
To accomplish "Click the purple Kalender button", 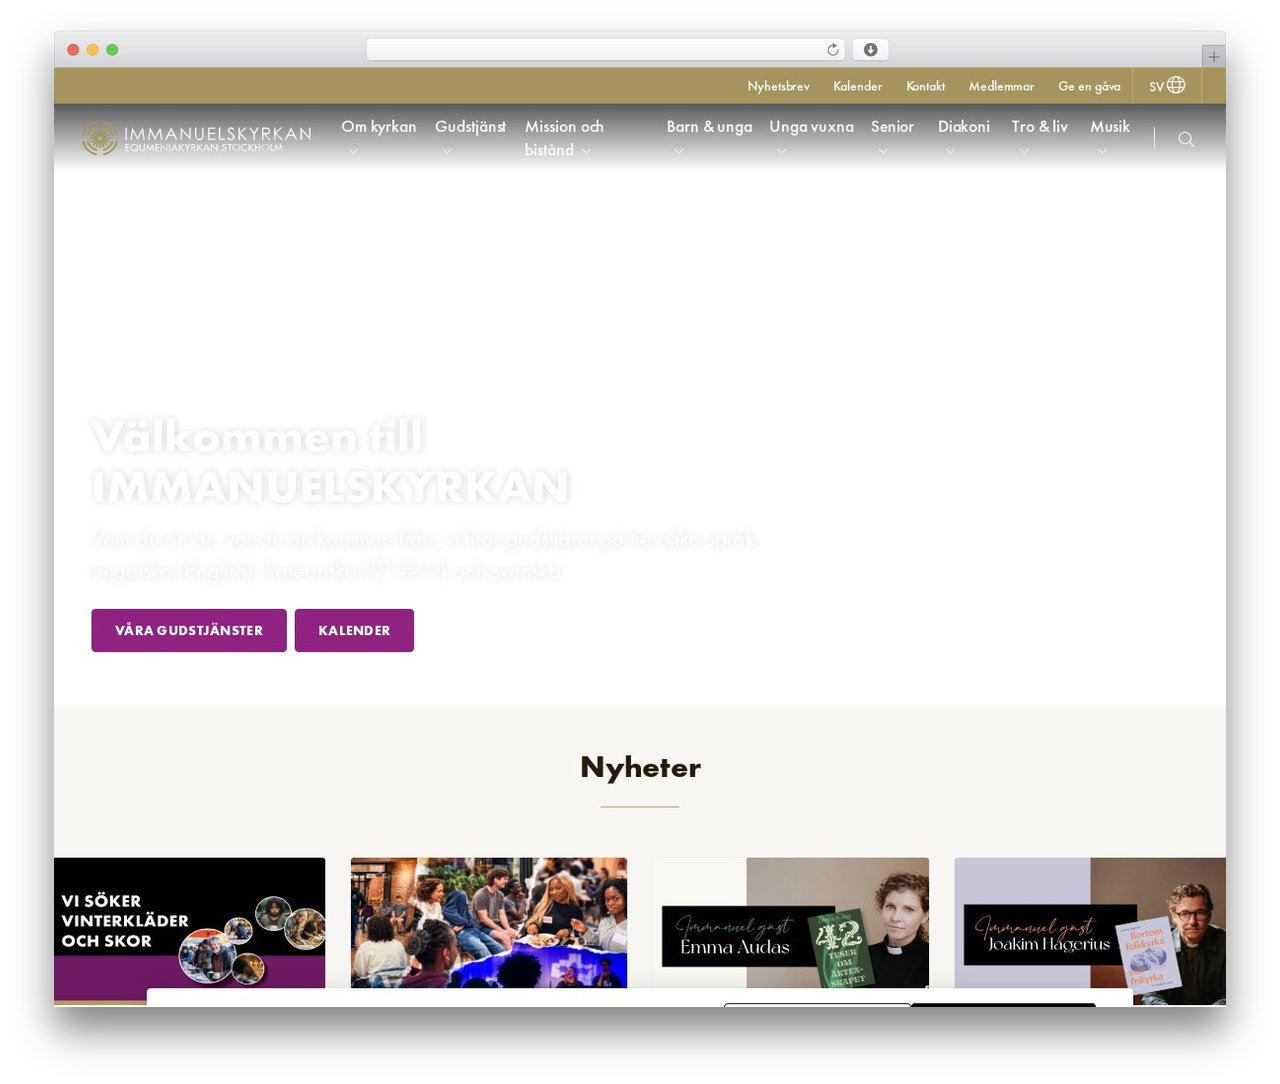I will [x=354, y=630].
